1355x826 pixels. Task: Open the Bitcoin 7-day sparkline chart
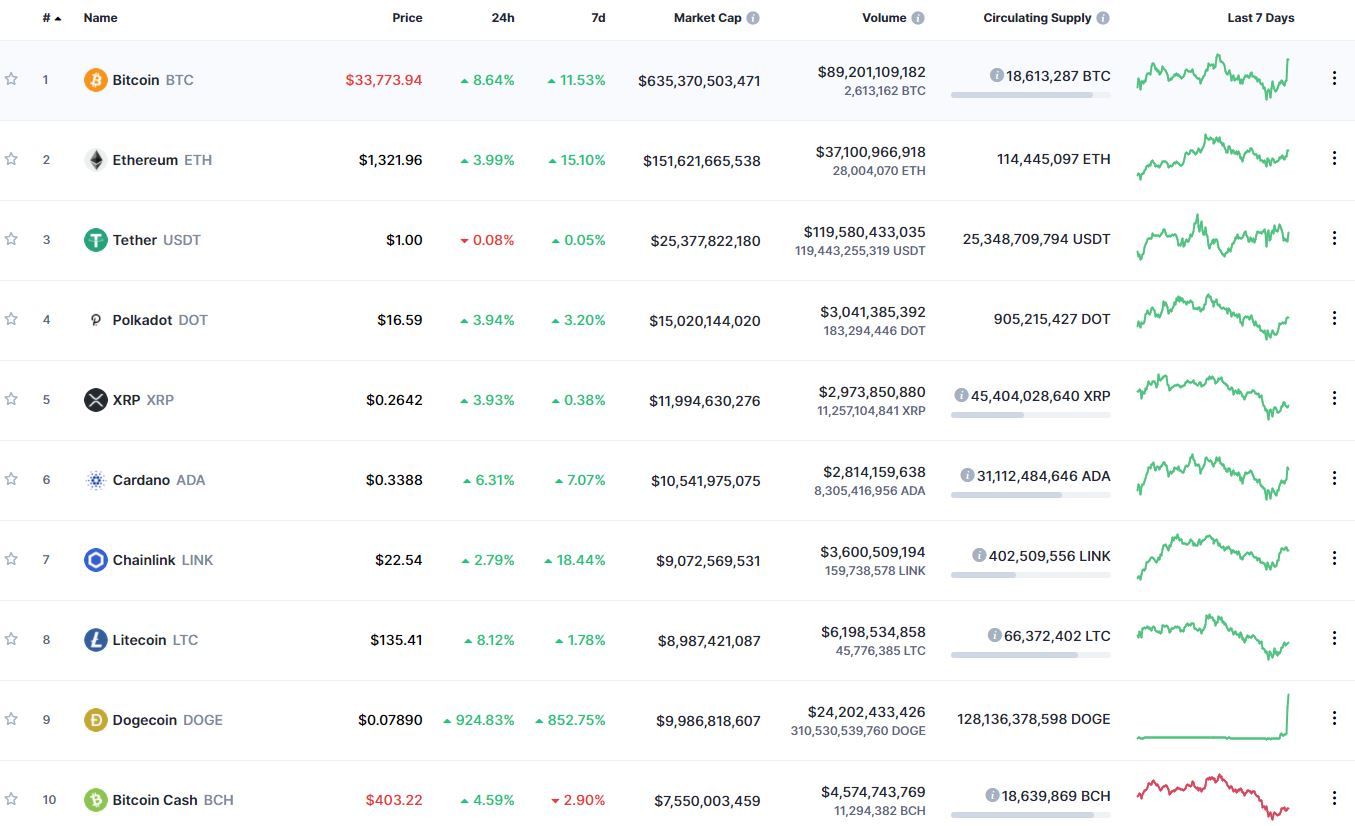point(1213,77)
